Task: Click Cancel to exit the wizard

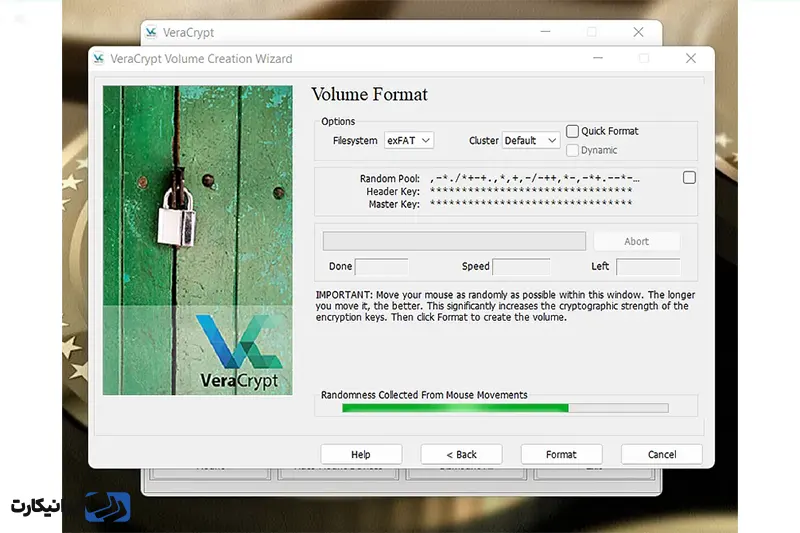Action: (x=662, y=454)
